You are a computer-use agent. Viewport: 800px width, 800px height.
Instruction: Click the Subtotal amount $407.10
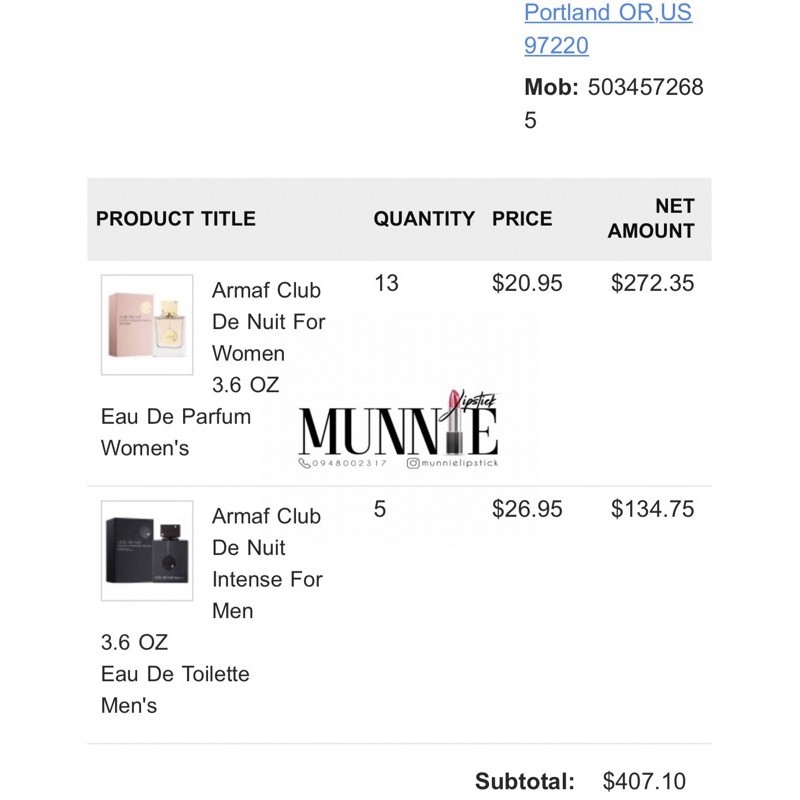point(645,782)
